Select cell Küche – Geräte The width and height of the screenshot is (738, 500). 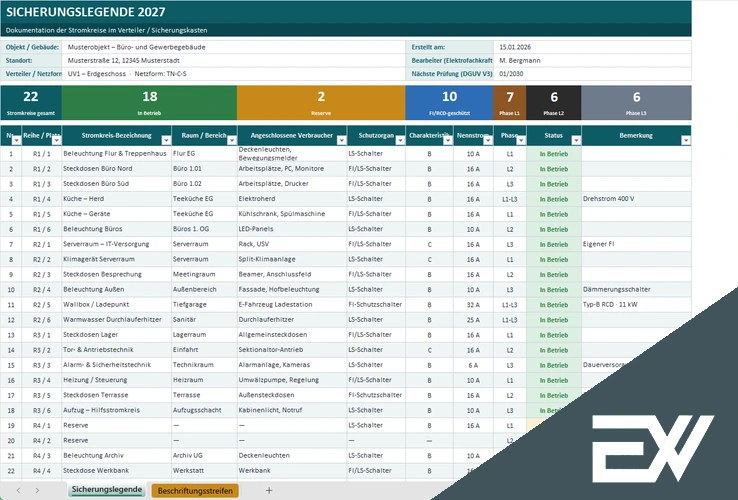(x=116, y=214)
